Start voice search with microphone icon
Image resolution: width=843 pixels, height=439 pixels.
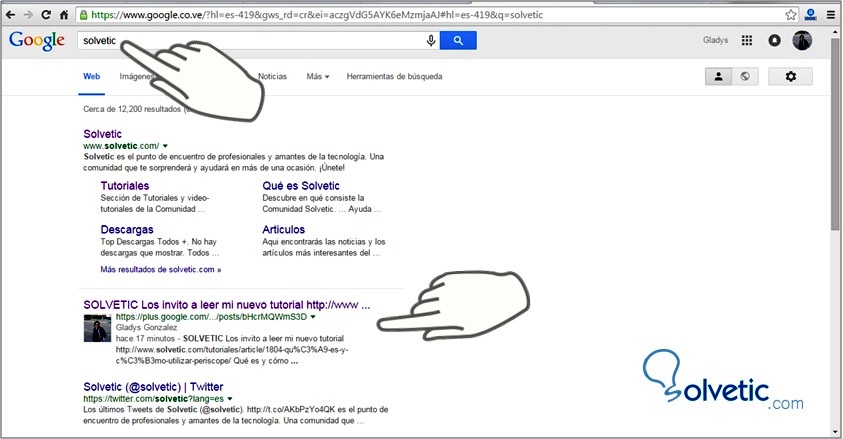point(431,40)
